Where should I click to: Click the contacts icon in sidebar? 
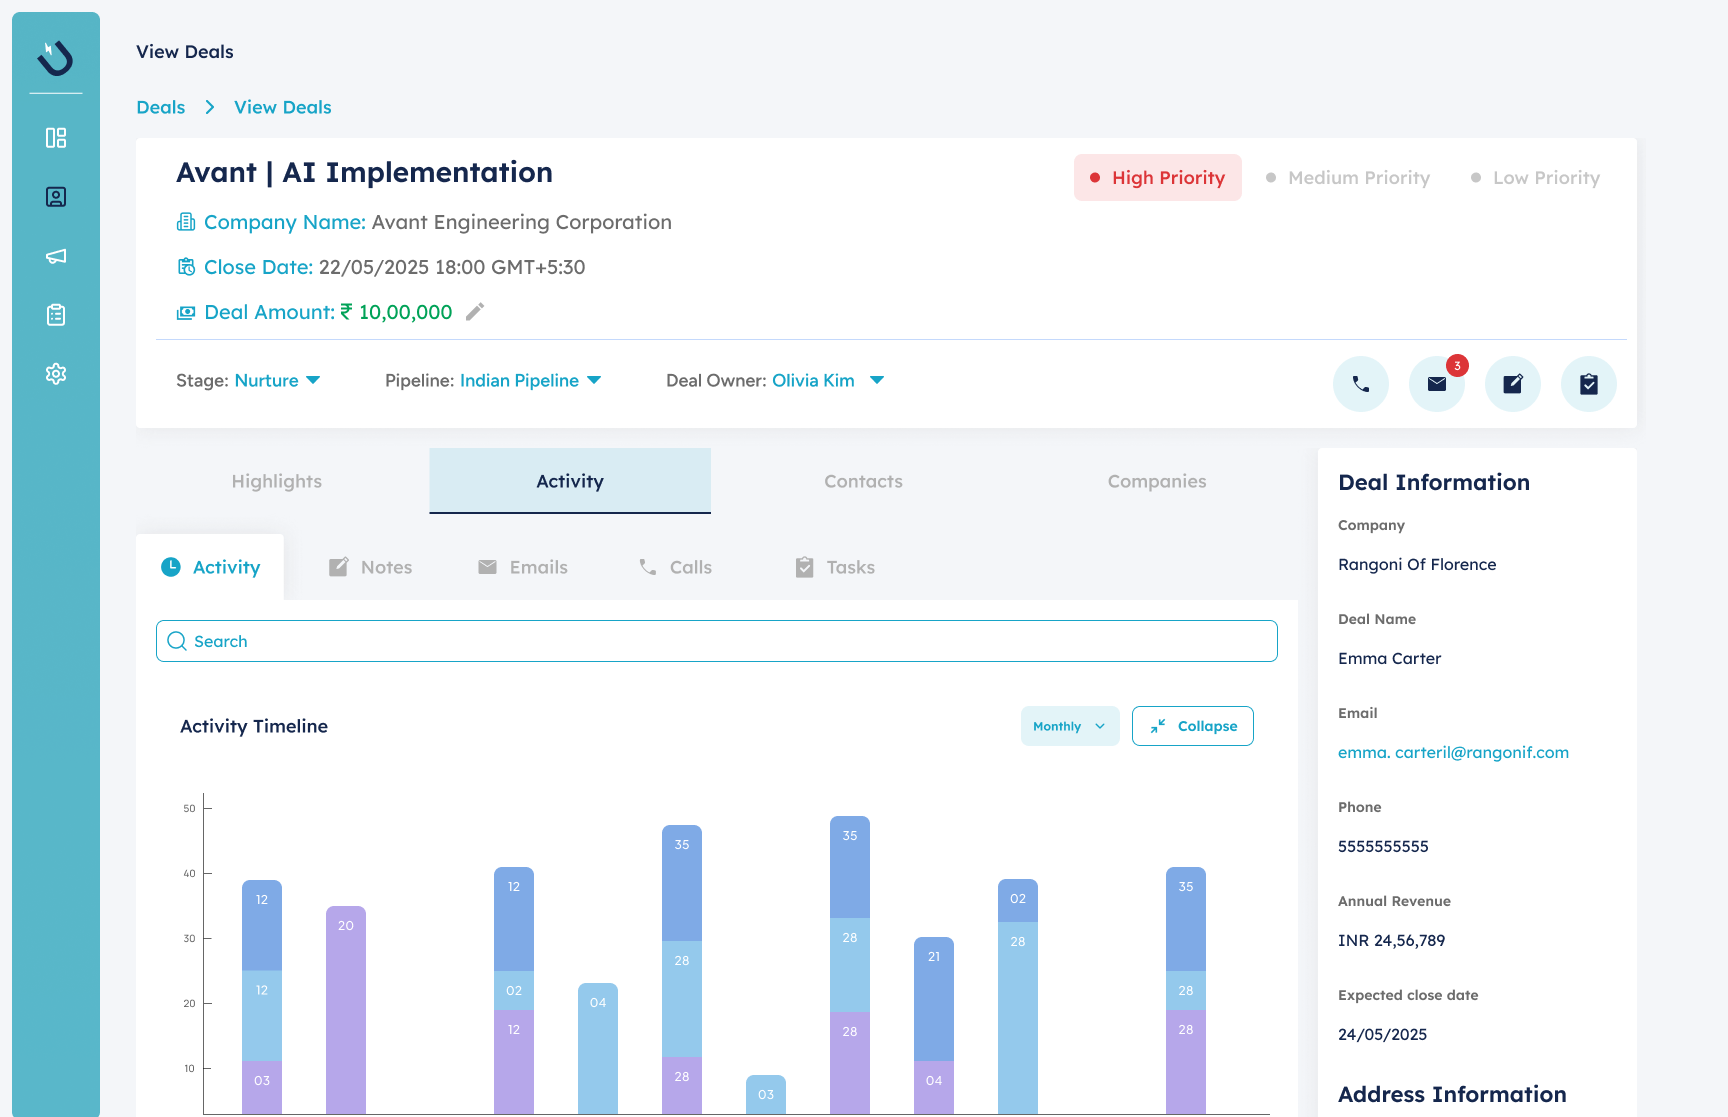(x=56, y=197)
